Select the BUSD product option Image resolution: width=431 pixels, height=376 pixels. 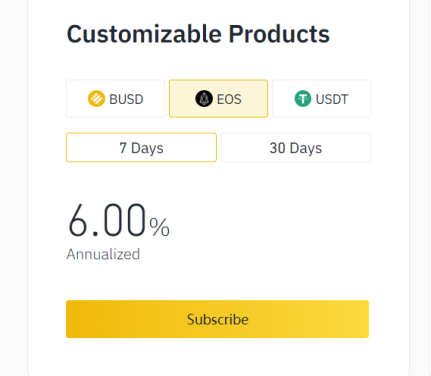(x=116, y=99)
